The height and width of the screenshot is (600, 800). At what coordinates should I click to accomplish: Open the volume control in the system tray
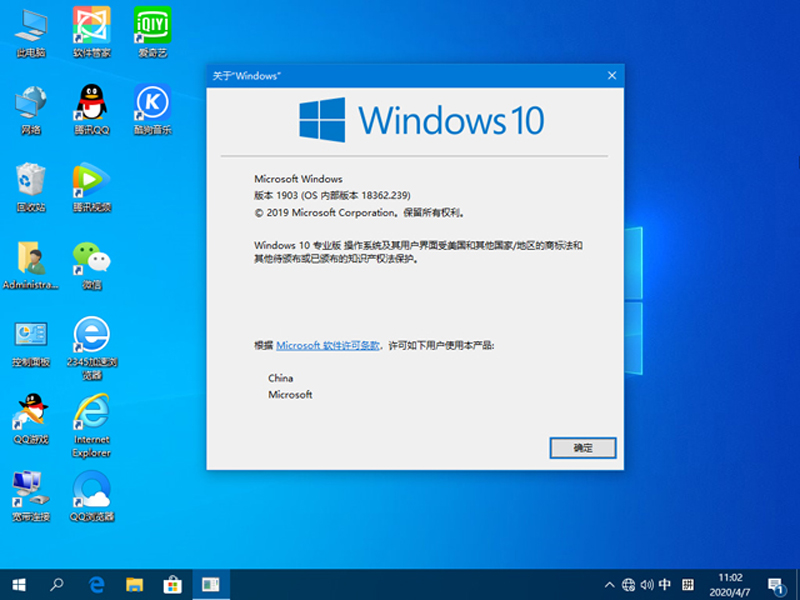coord(646,584)
